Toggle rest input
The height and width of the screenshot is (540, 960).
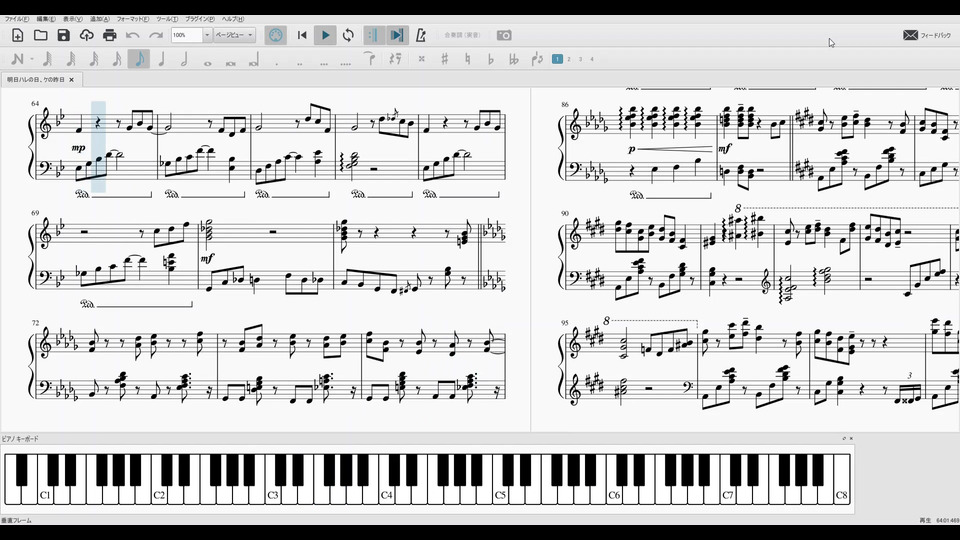tap(396, 59)
